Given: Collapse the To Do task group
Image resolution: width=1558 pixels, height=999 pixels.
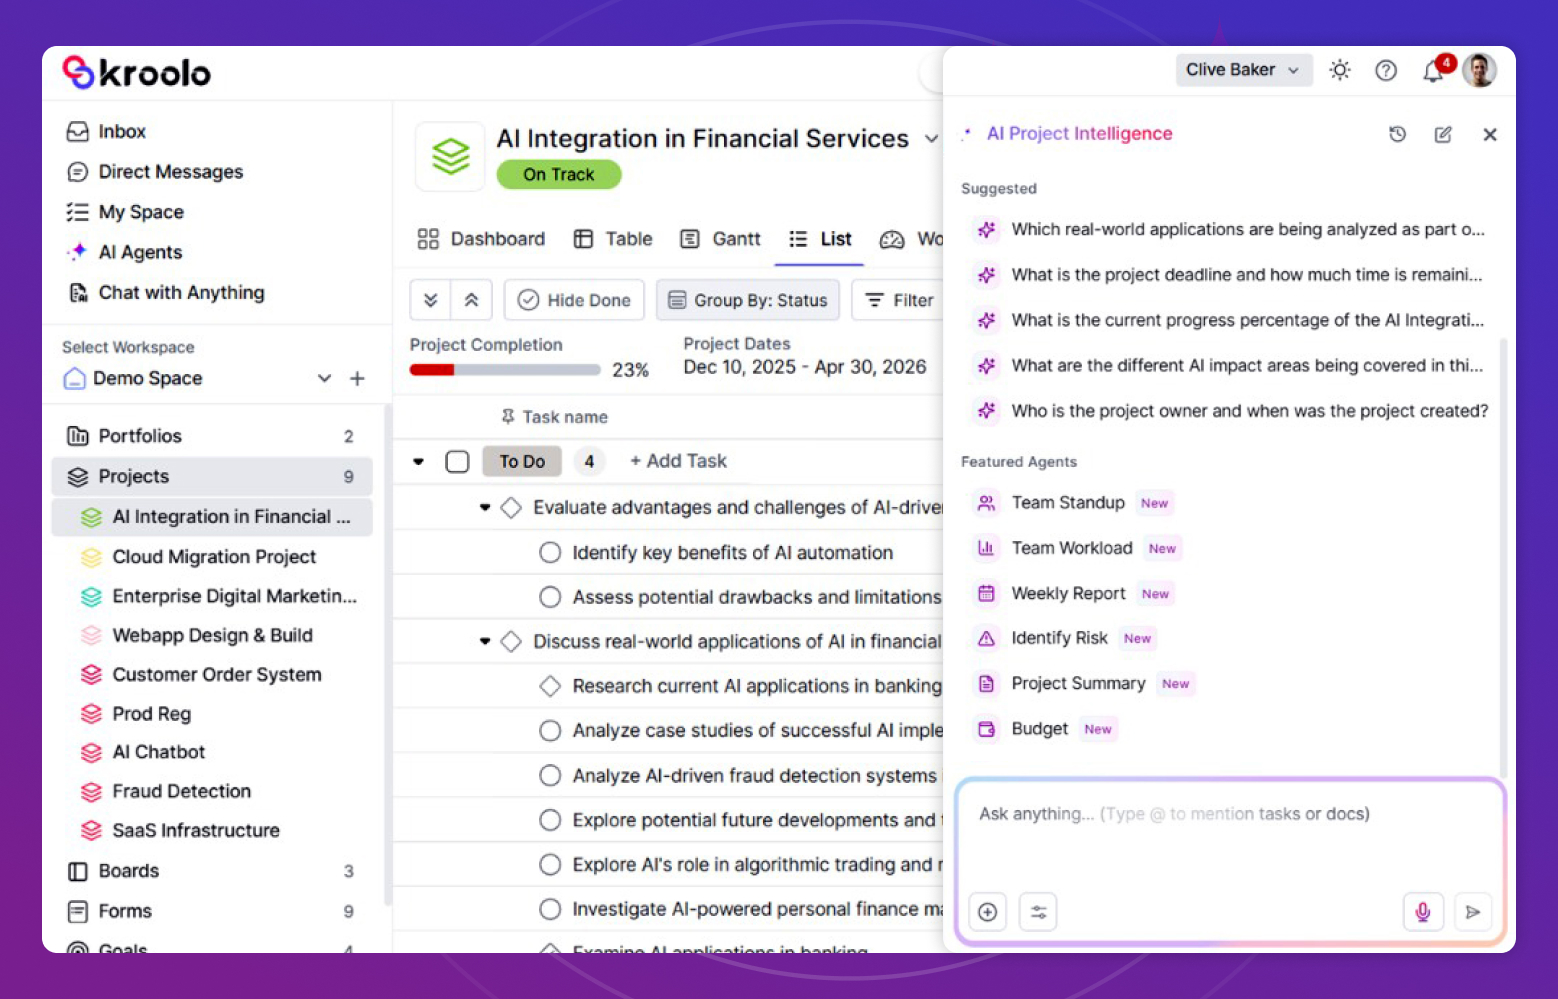Looking at the screenshot, I should (x=419, y=461).
